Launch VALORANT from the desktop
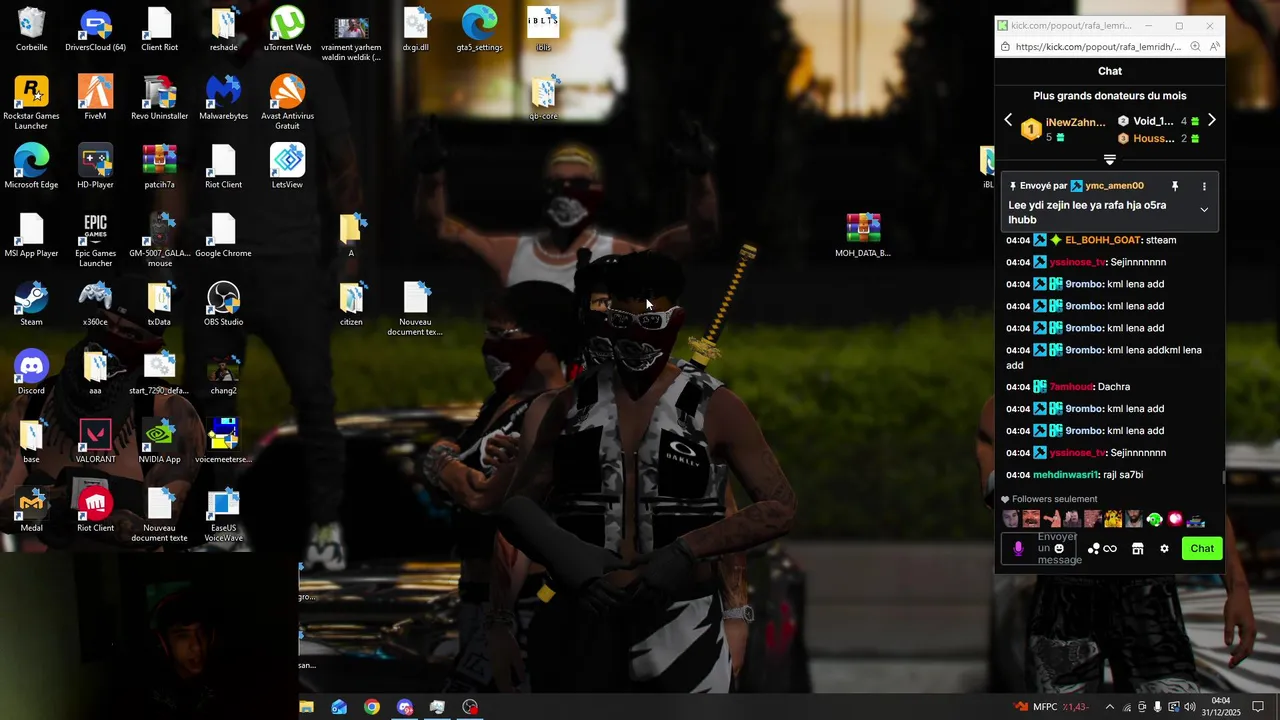The width and height of the screenshot is (1280, 720). pyautogui.click(x=95, y=441)
